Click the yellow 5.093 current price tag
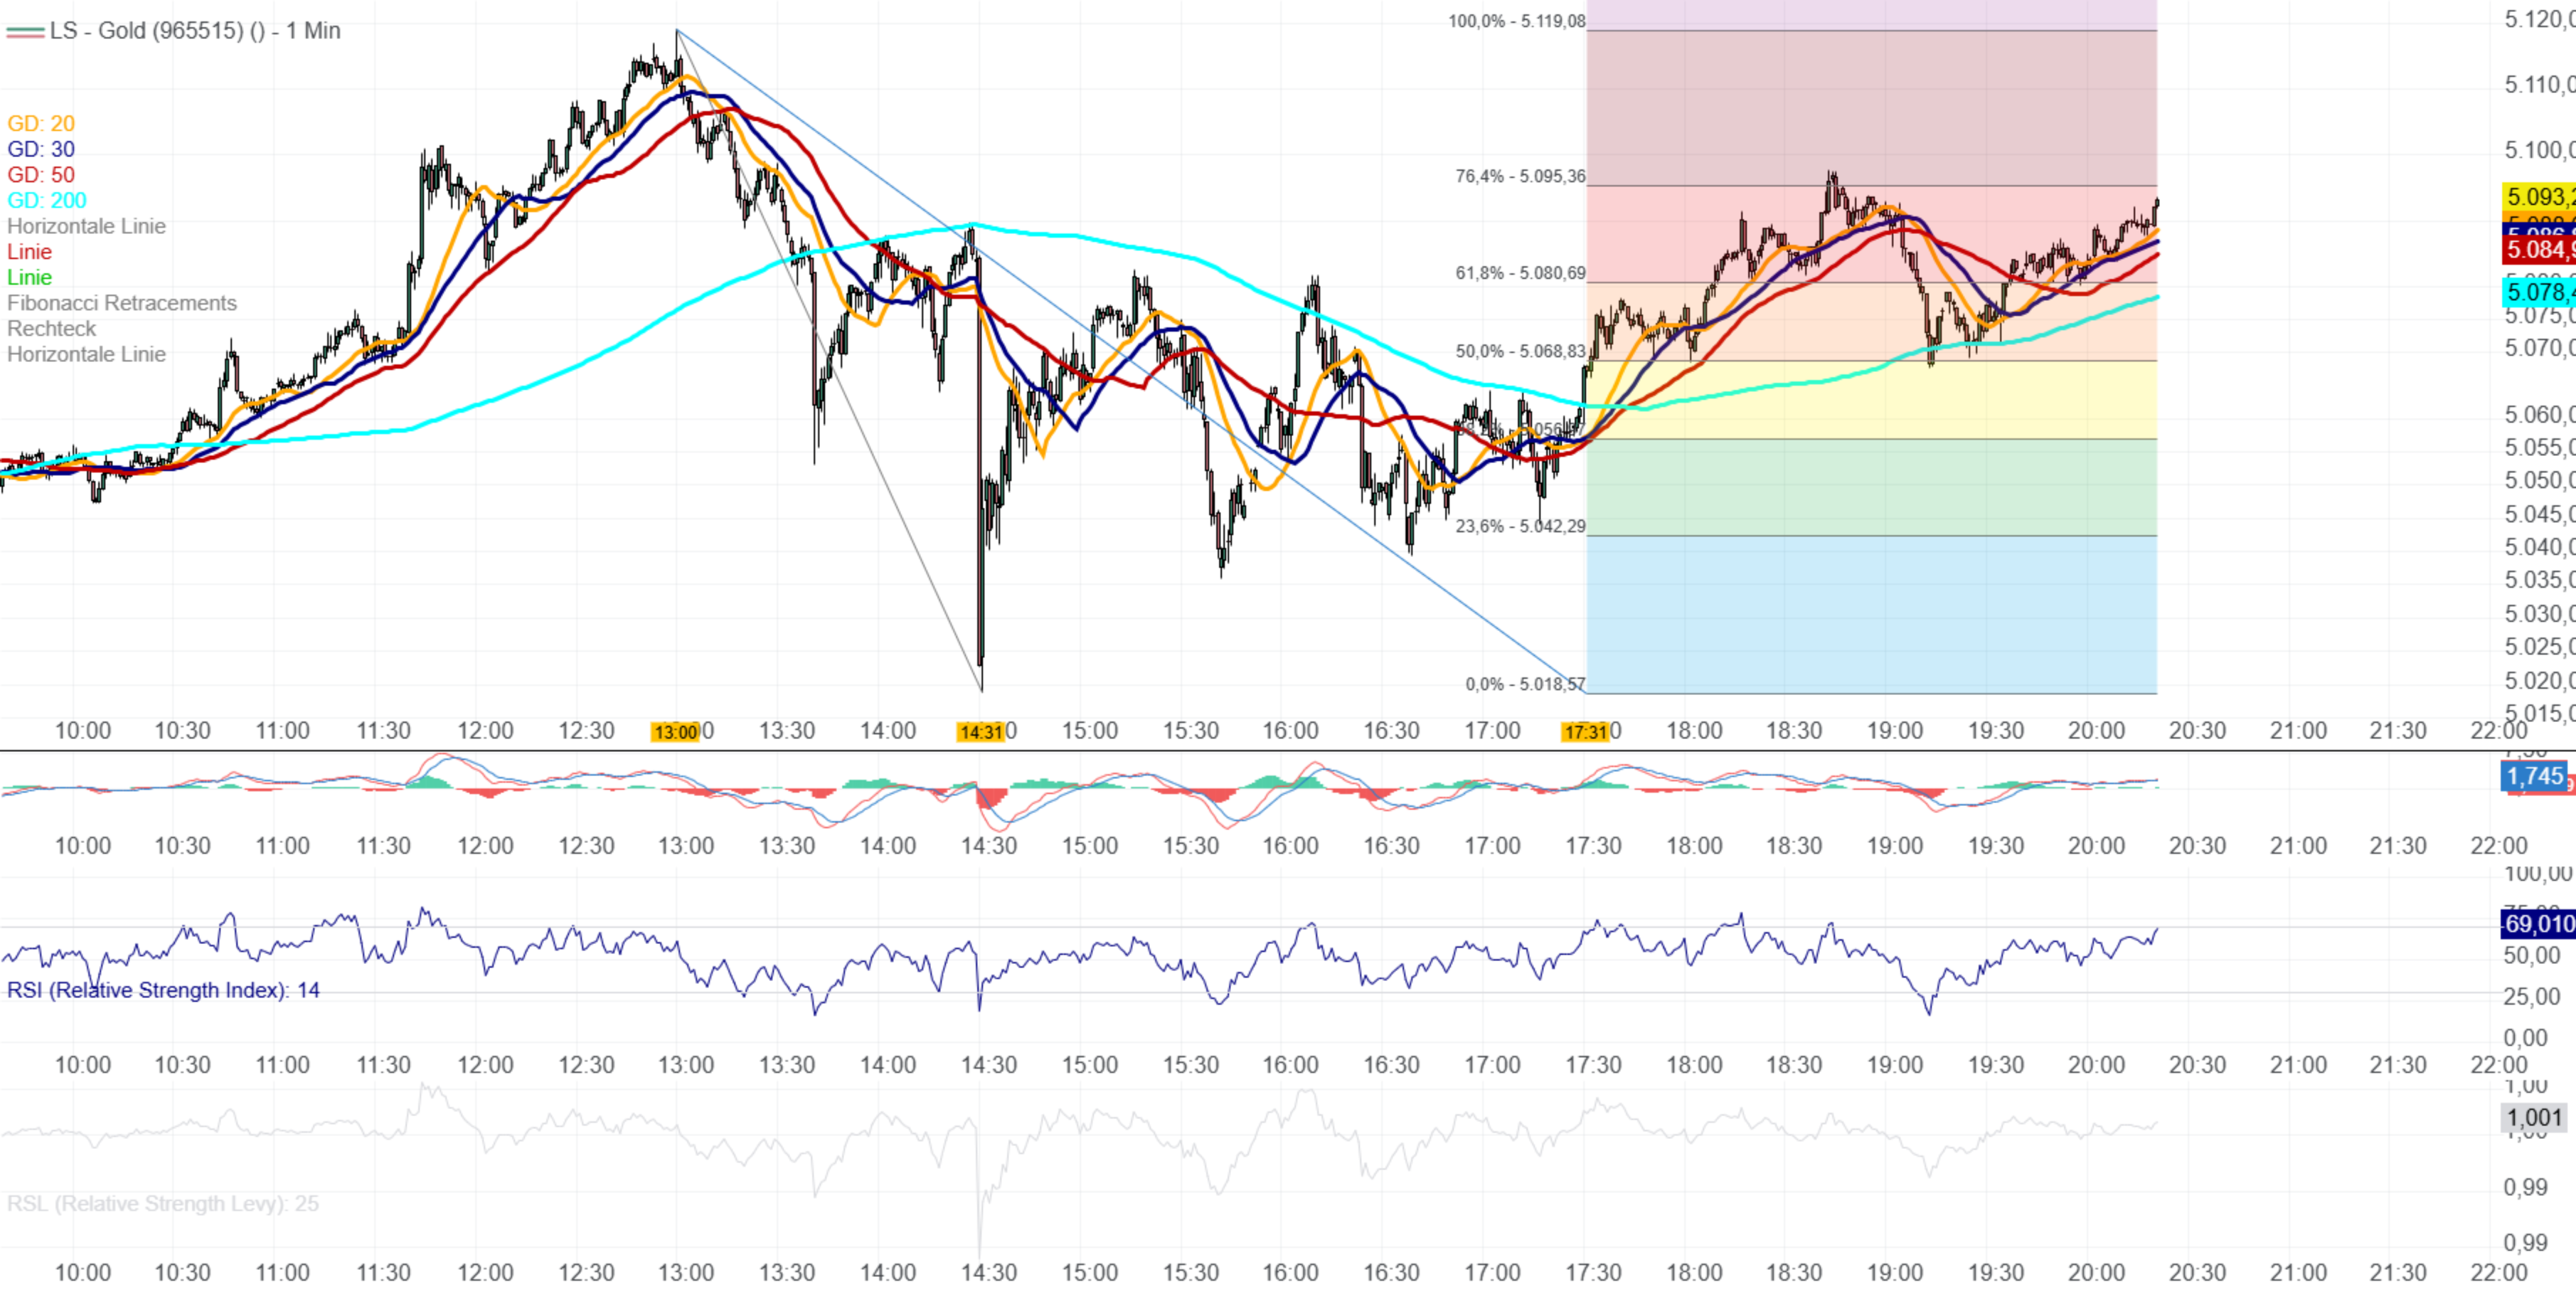 tap(2537, 197)
